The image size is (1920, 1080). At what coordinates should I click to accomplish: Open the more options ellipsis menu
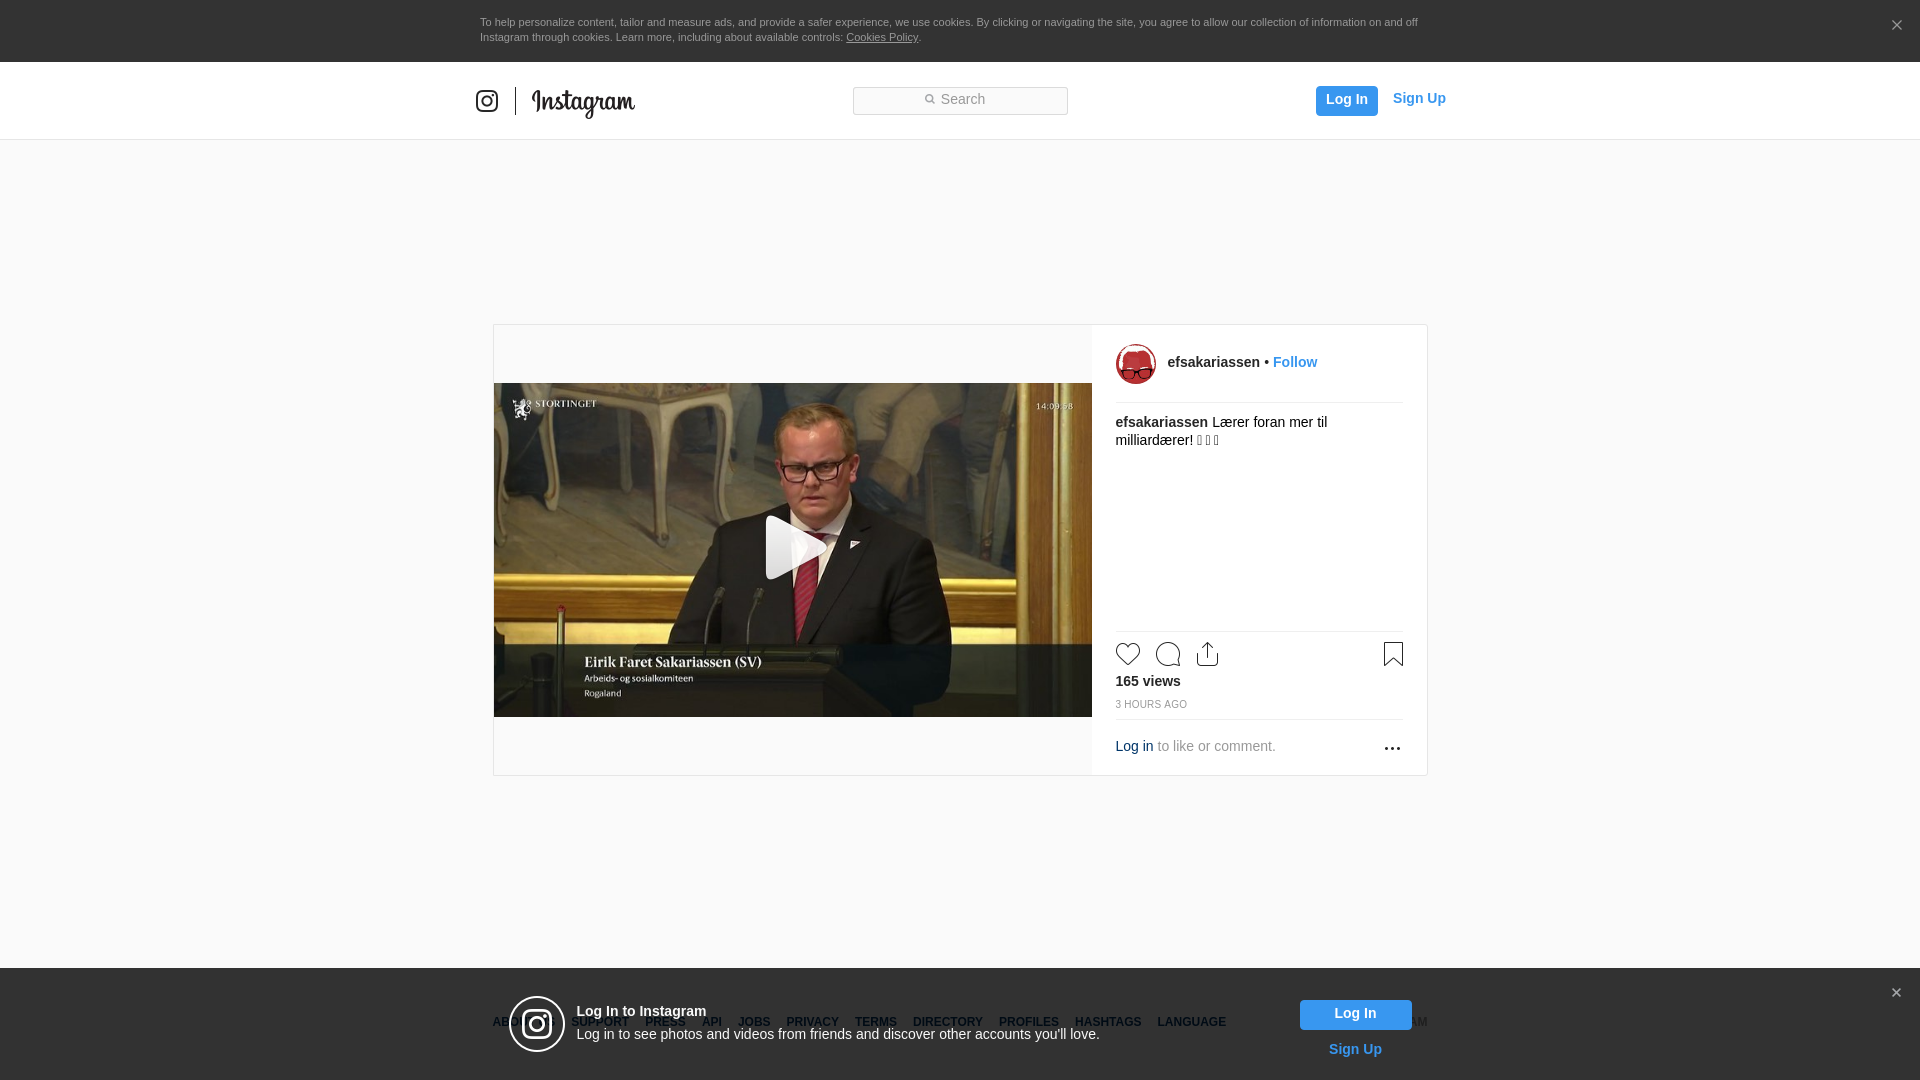pyautogui.click(x=1392, y=748)
